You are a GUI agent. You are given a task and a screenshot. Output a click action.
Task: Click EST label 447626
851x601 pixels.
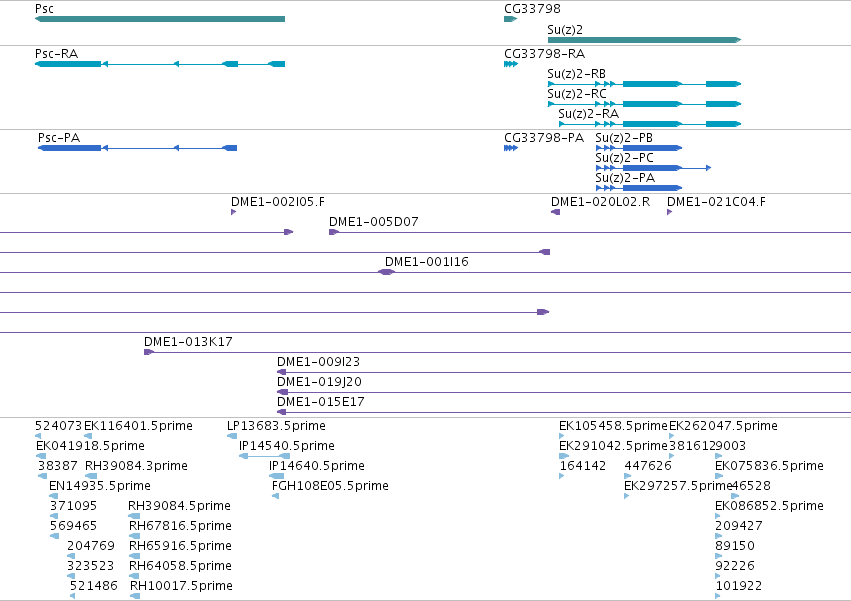tap(648, 466)
